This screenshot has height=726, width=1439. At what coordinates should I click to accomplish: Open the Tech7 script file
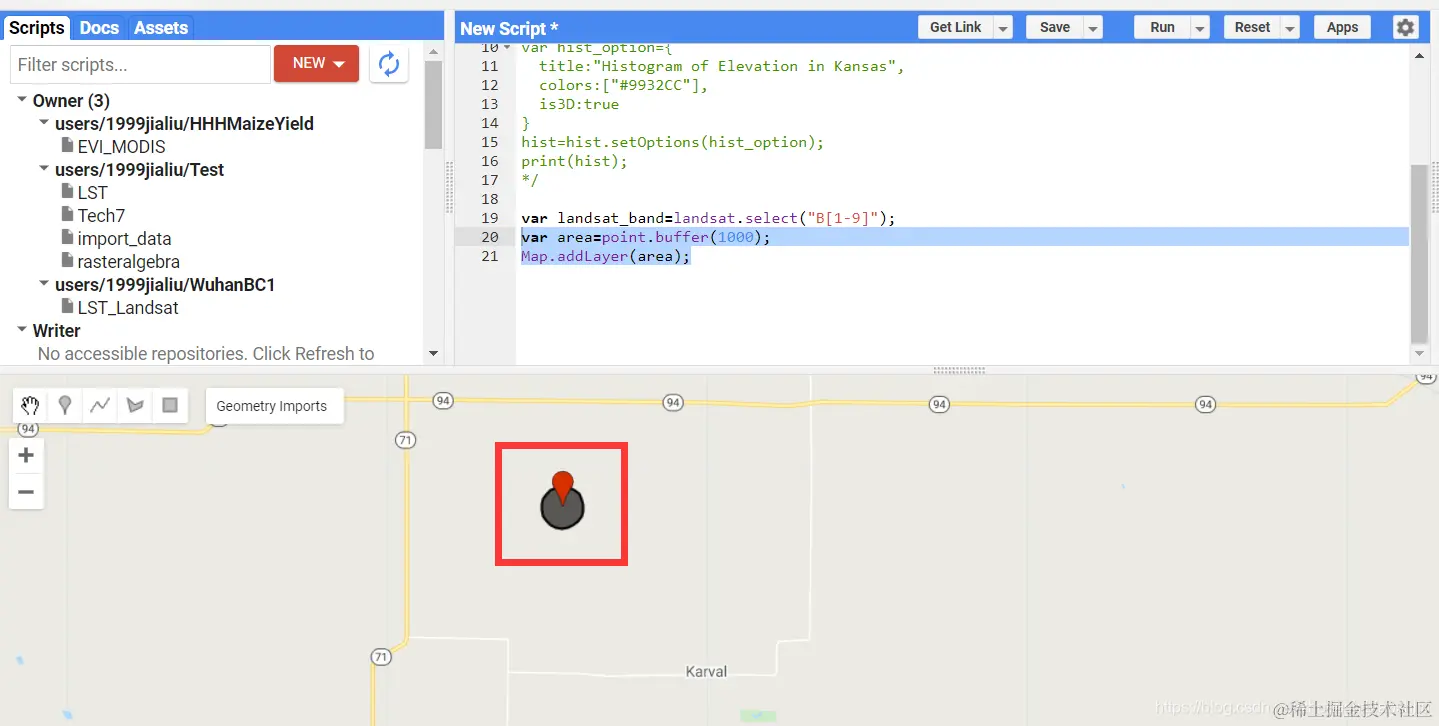101,216
